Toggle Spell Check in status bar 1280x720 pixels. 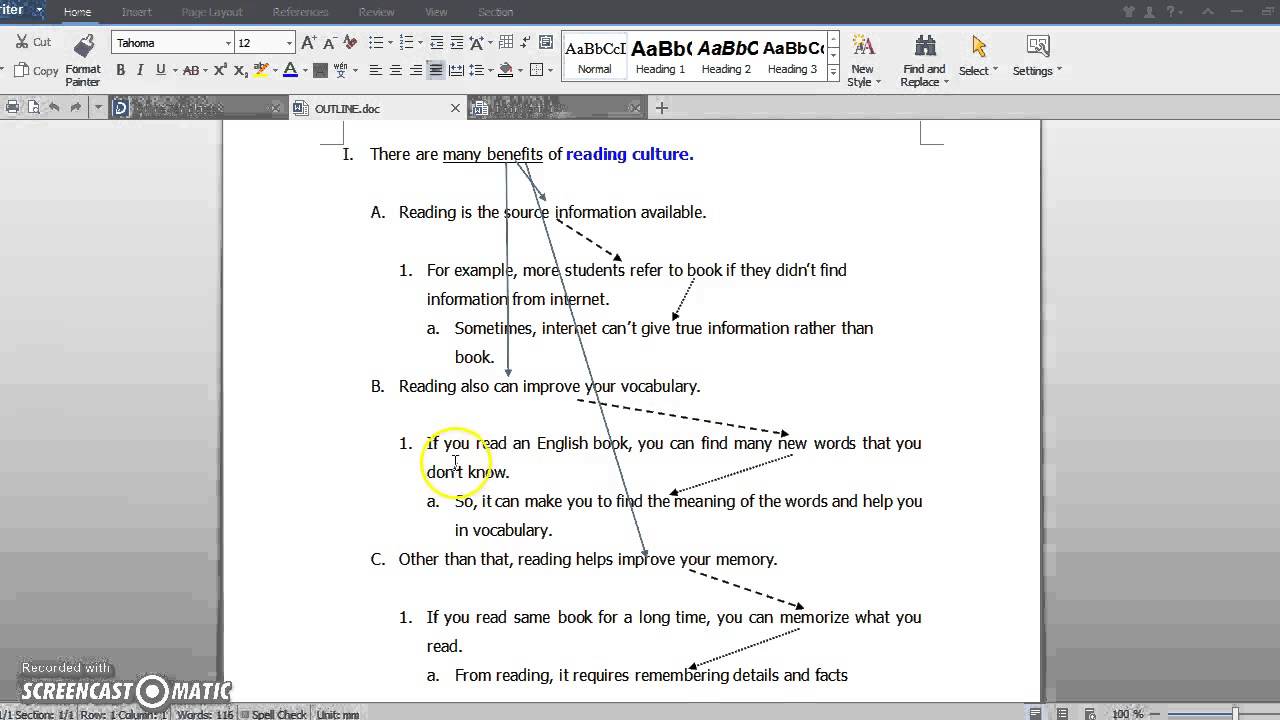(274, 714)
